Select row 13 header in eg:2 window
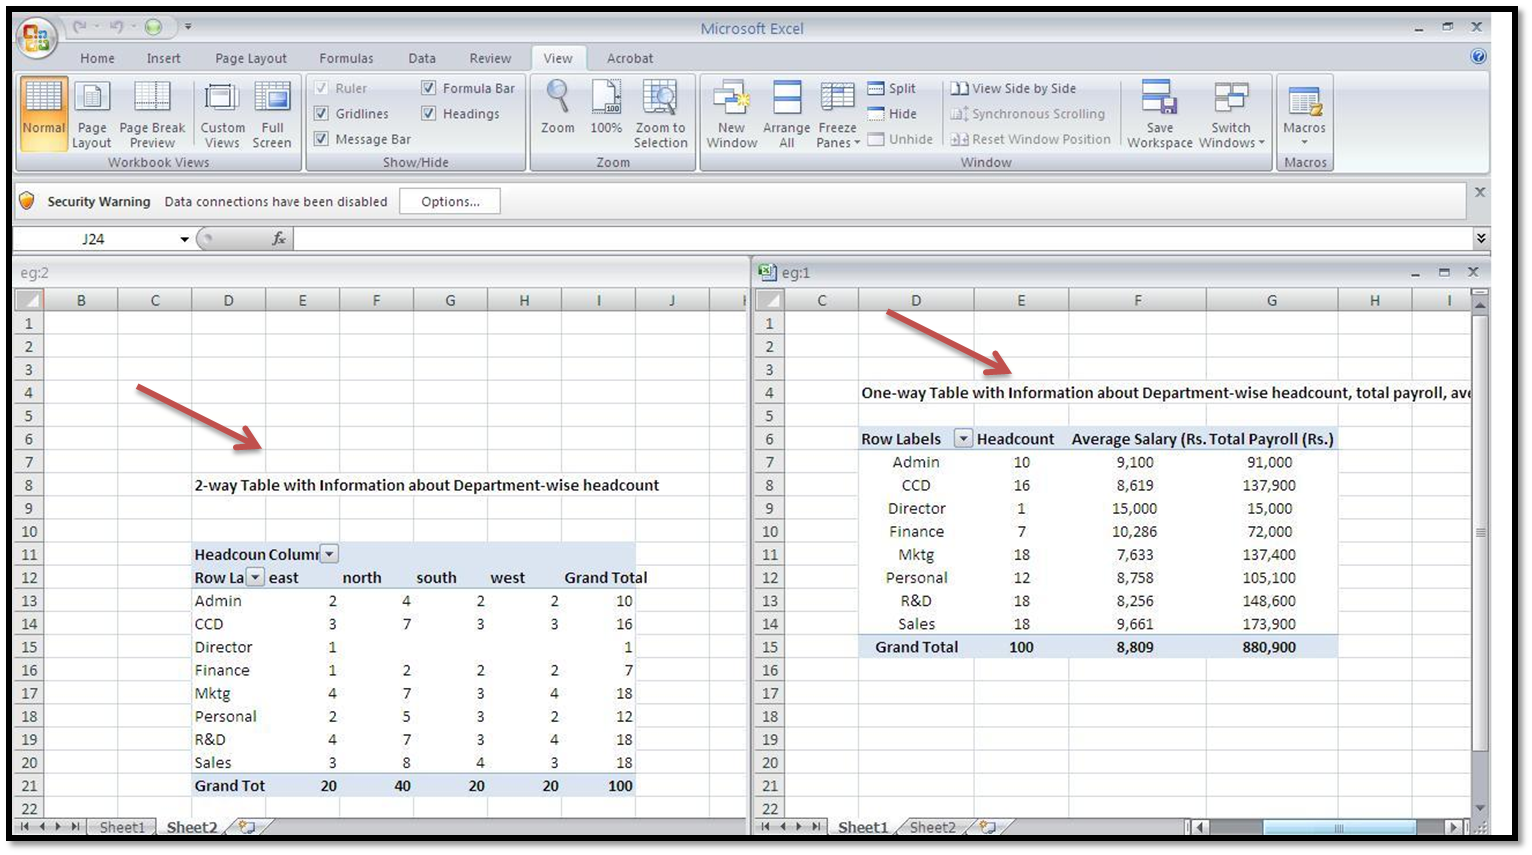Image resolution: width=1532 pixels, height=855 pixels. click(x=29, y=601)
